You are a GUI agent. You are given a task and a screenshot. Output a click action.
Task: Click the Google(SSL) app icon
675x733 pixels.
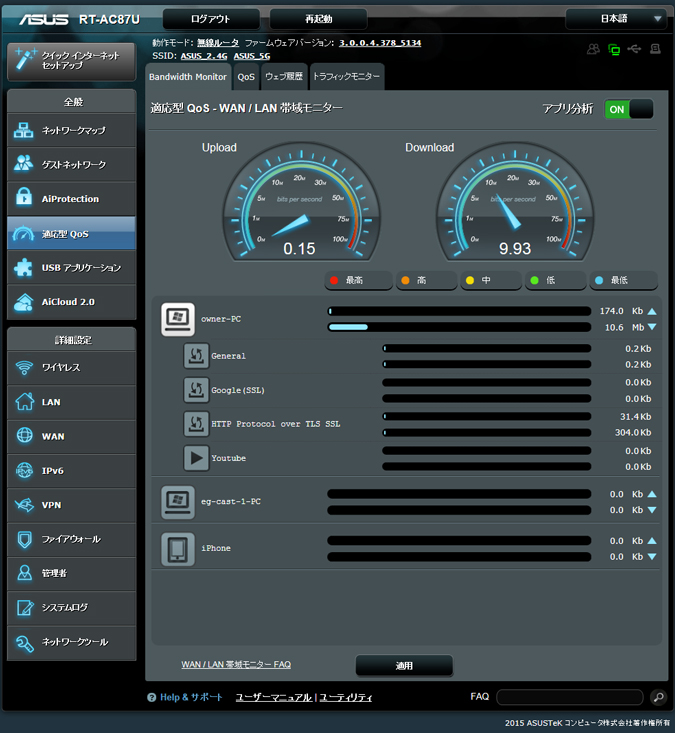point(196,390)
